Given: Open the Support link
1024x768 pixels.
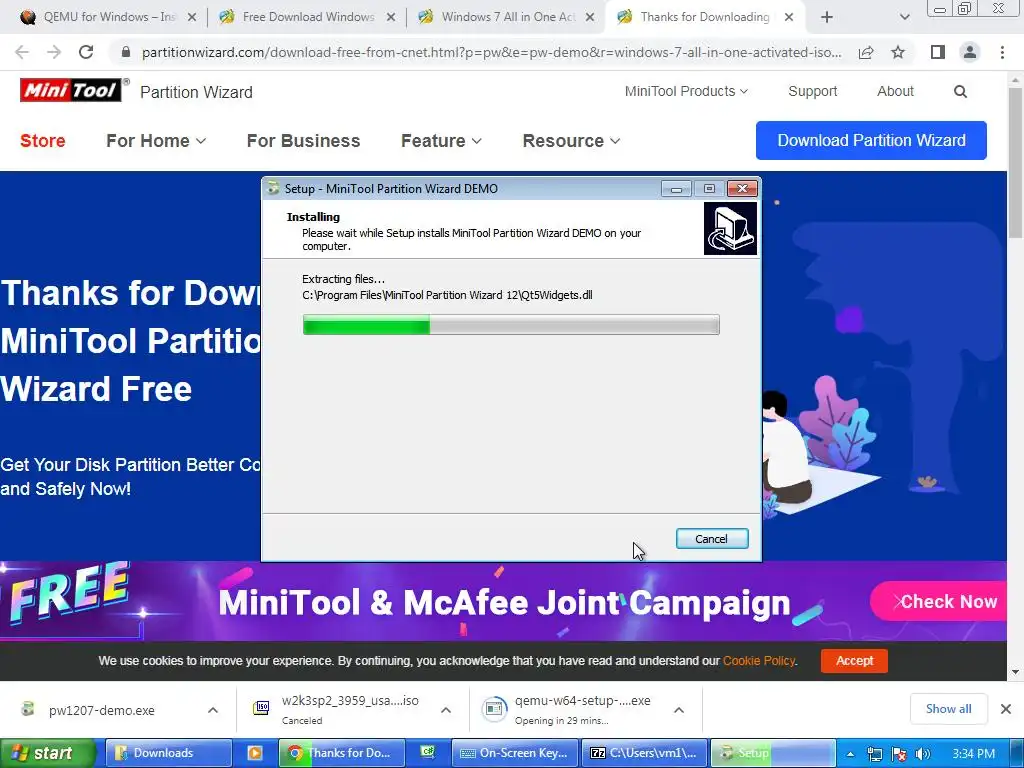Looking at the screenshot, I should click(812, 91).
